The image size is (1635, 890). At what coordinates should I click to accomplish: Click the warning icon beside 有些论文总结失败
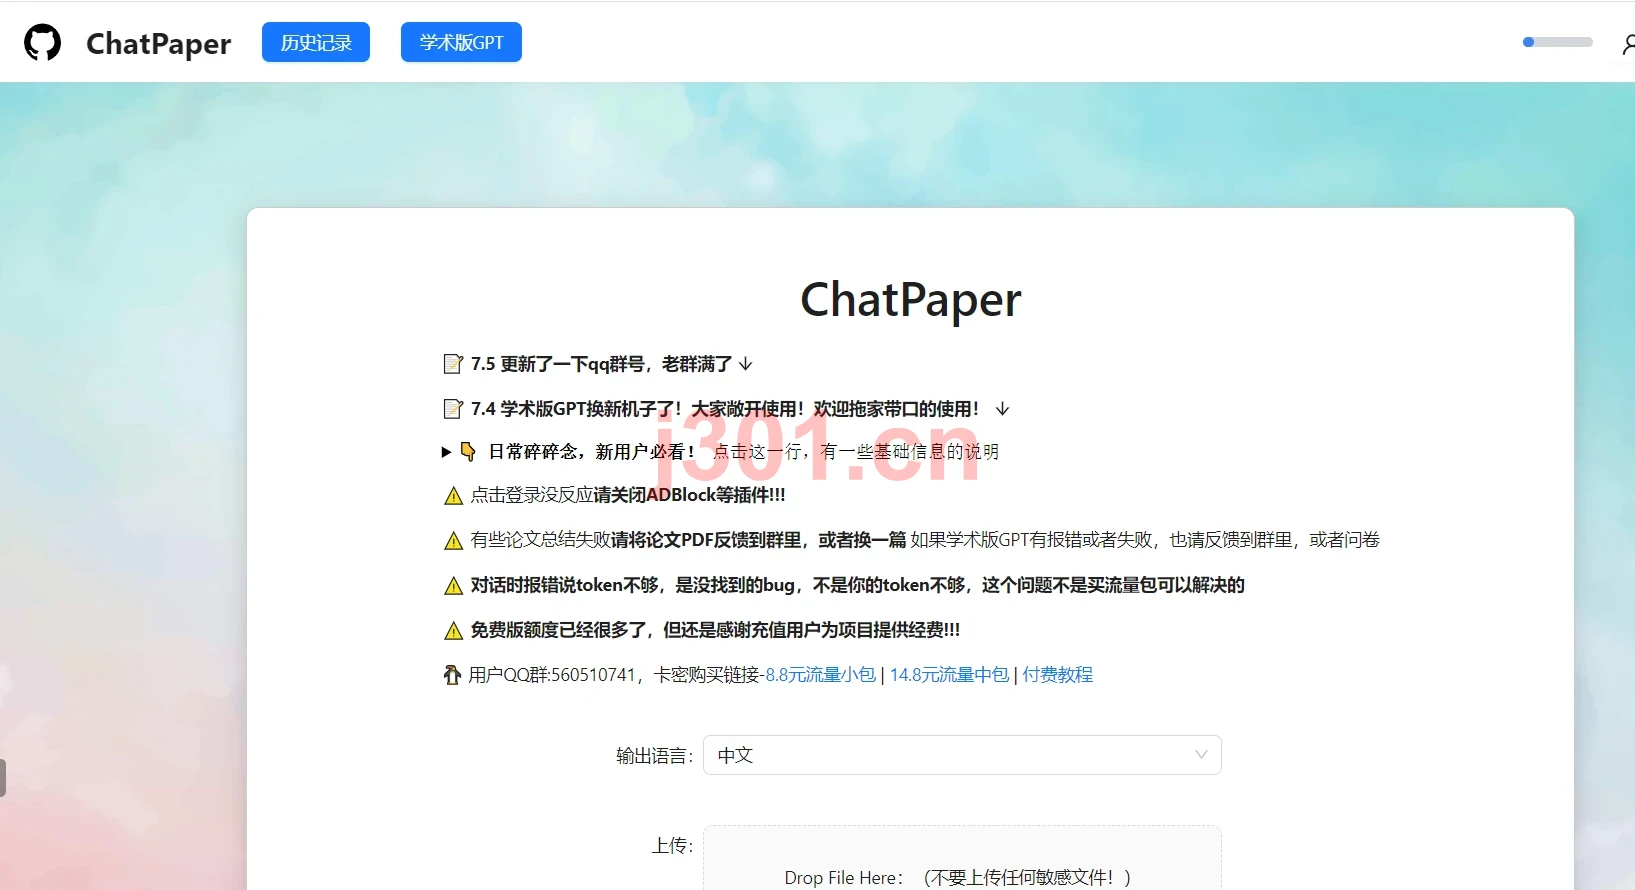point(453,541)
